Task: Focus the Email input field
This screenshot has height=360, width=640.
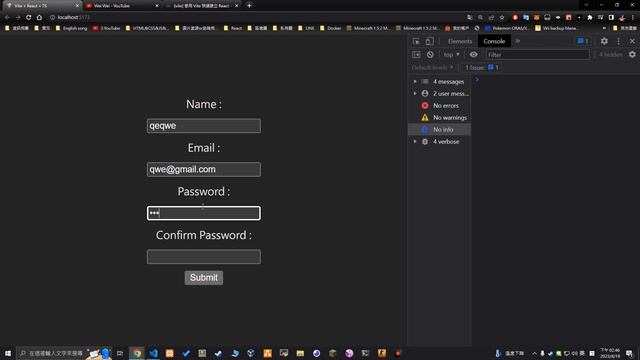Action: click(x=204, y=169)
